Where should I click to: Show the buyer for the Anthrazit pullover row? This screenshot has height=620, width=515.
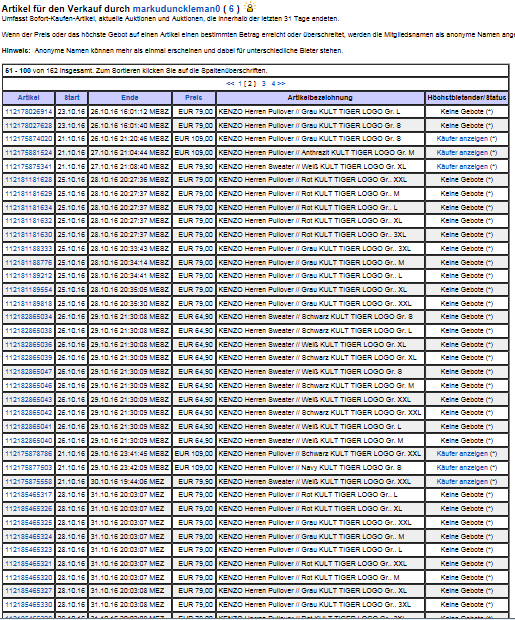[462, 153]
